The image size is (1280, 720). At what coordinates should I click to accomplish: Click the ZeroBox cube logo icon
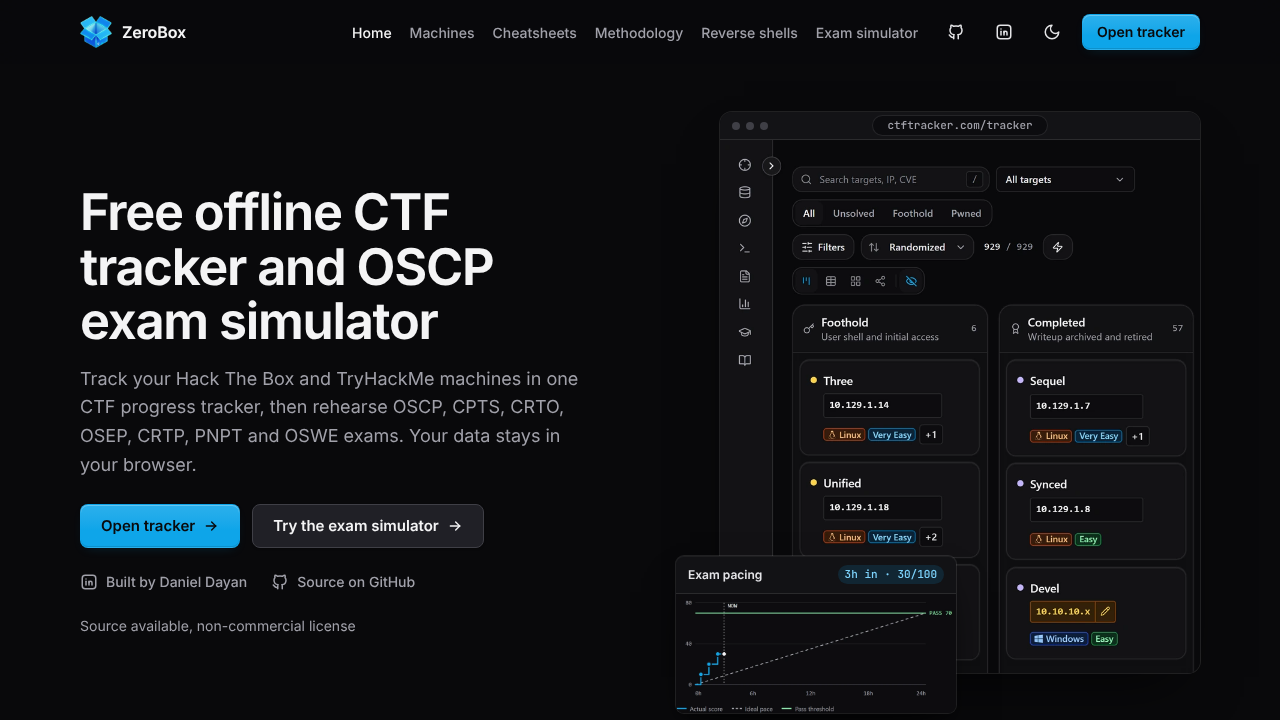[x=96, y=32]
